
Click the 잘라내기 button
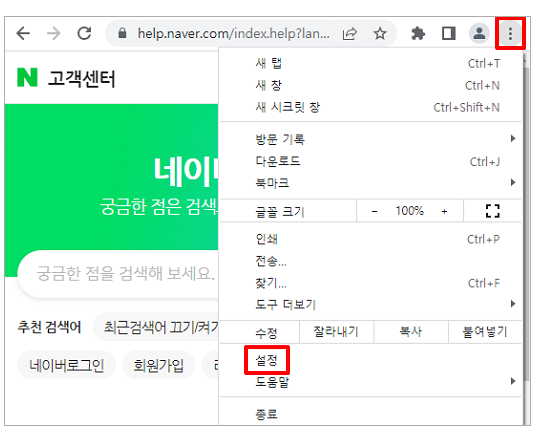click(x=336, y=332)
